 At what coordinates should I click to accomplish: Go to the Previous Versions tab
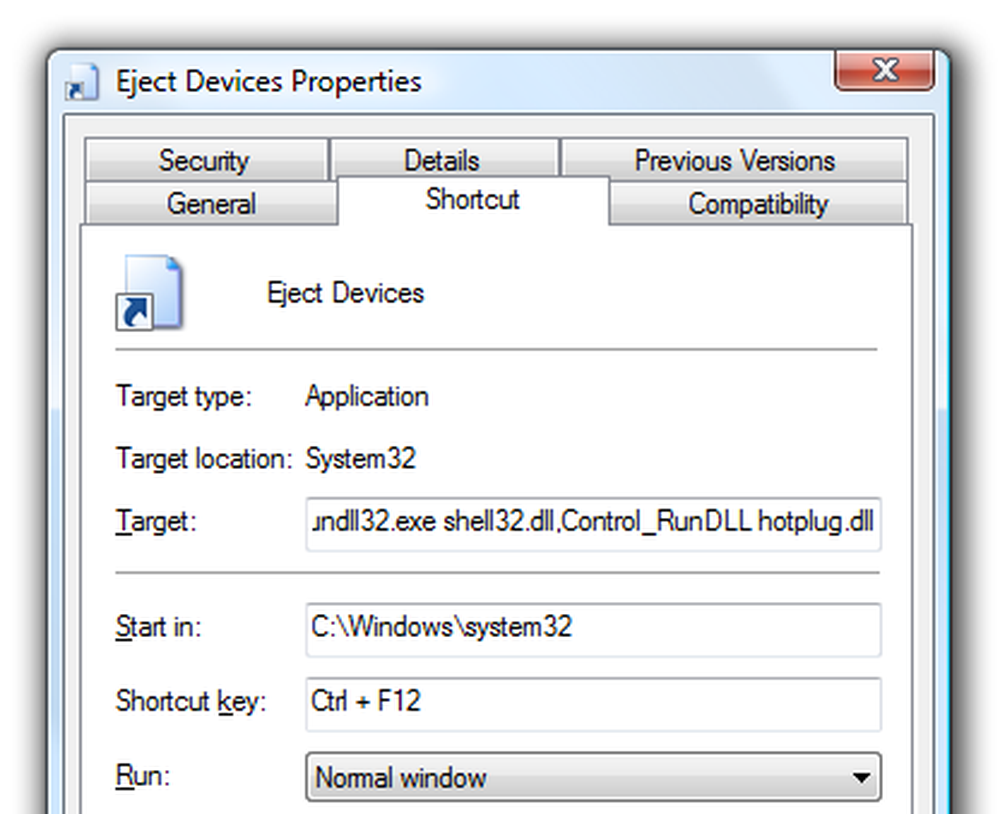click(734, 159)
